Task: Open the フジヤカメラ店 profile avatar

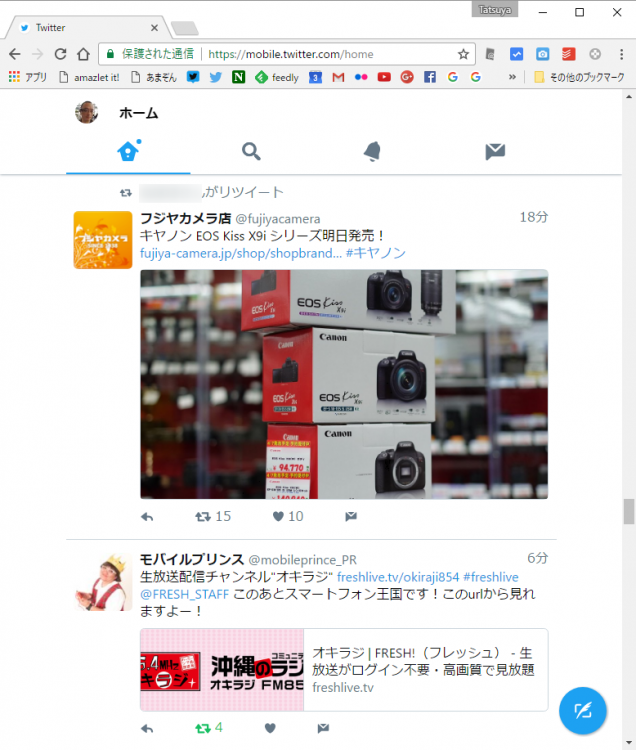Action: point(103,240)
